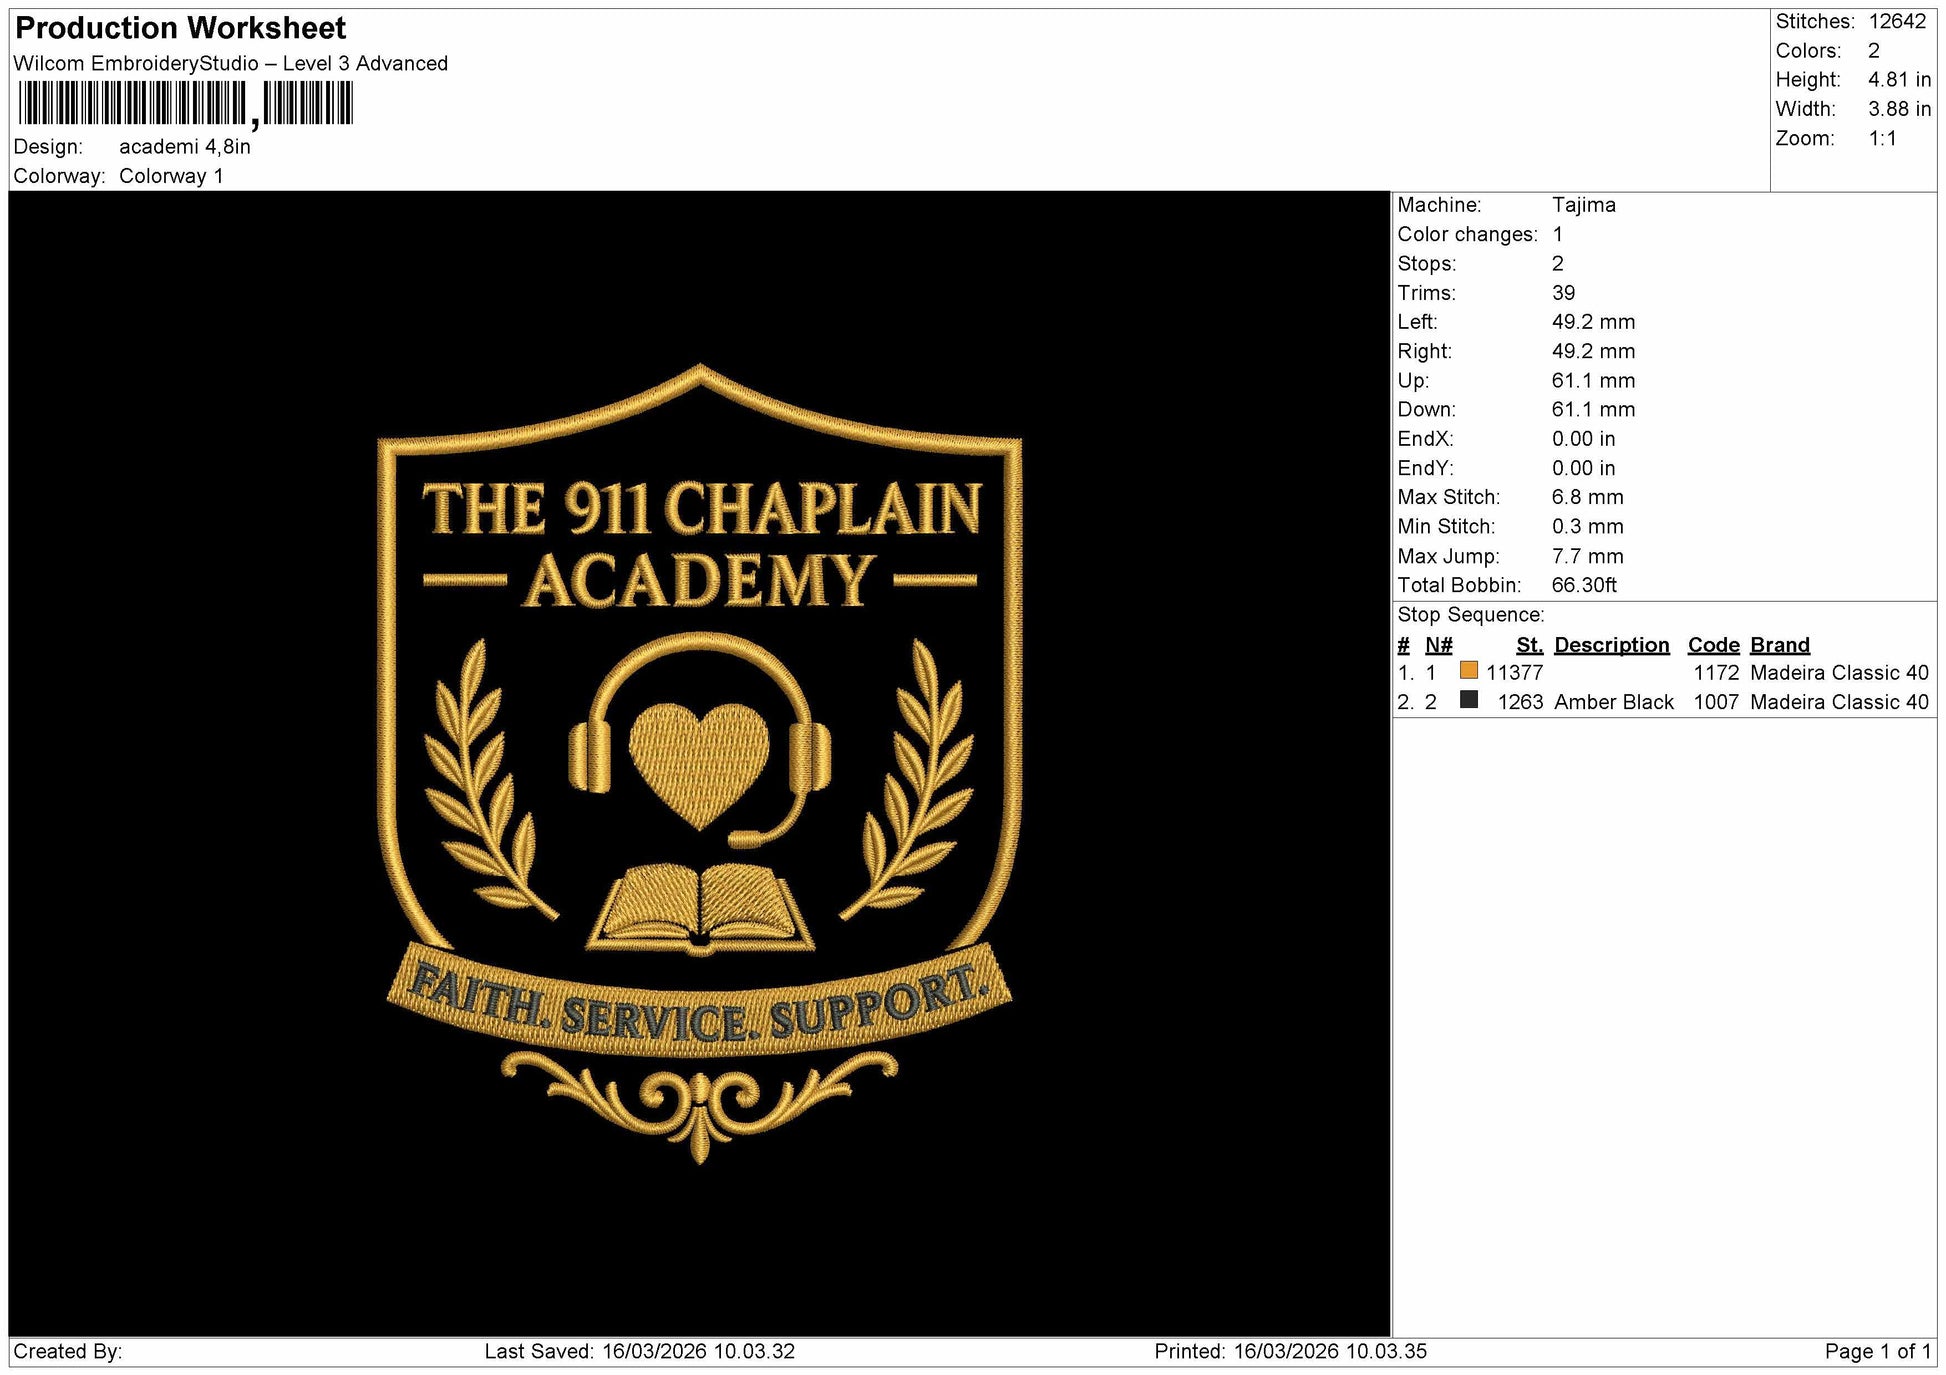Click the "Last Saved: 16/03/2026 10.03.32" footer

(640, 1352)
